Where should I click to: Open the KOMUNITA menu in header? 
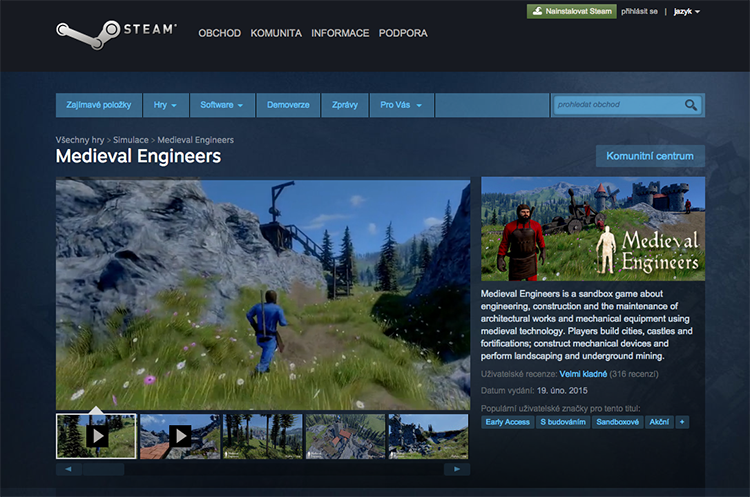(276, 33)
